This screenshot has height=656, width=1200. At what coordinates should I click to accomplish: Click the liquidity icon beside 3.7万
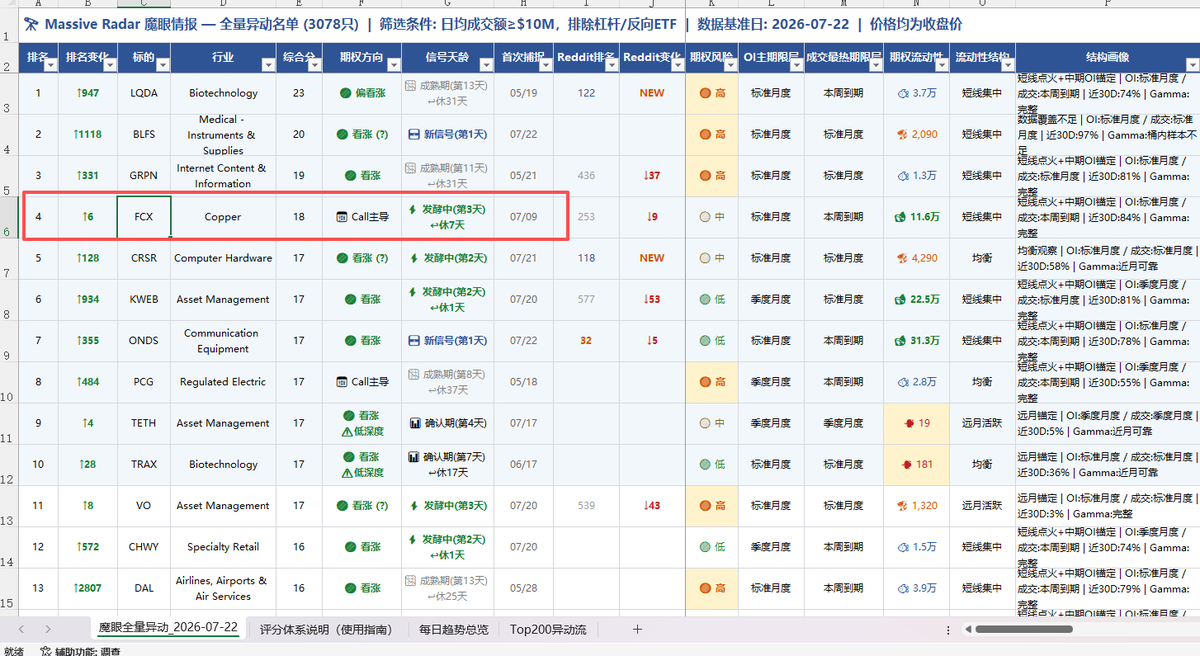(903, 93)
